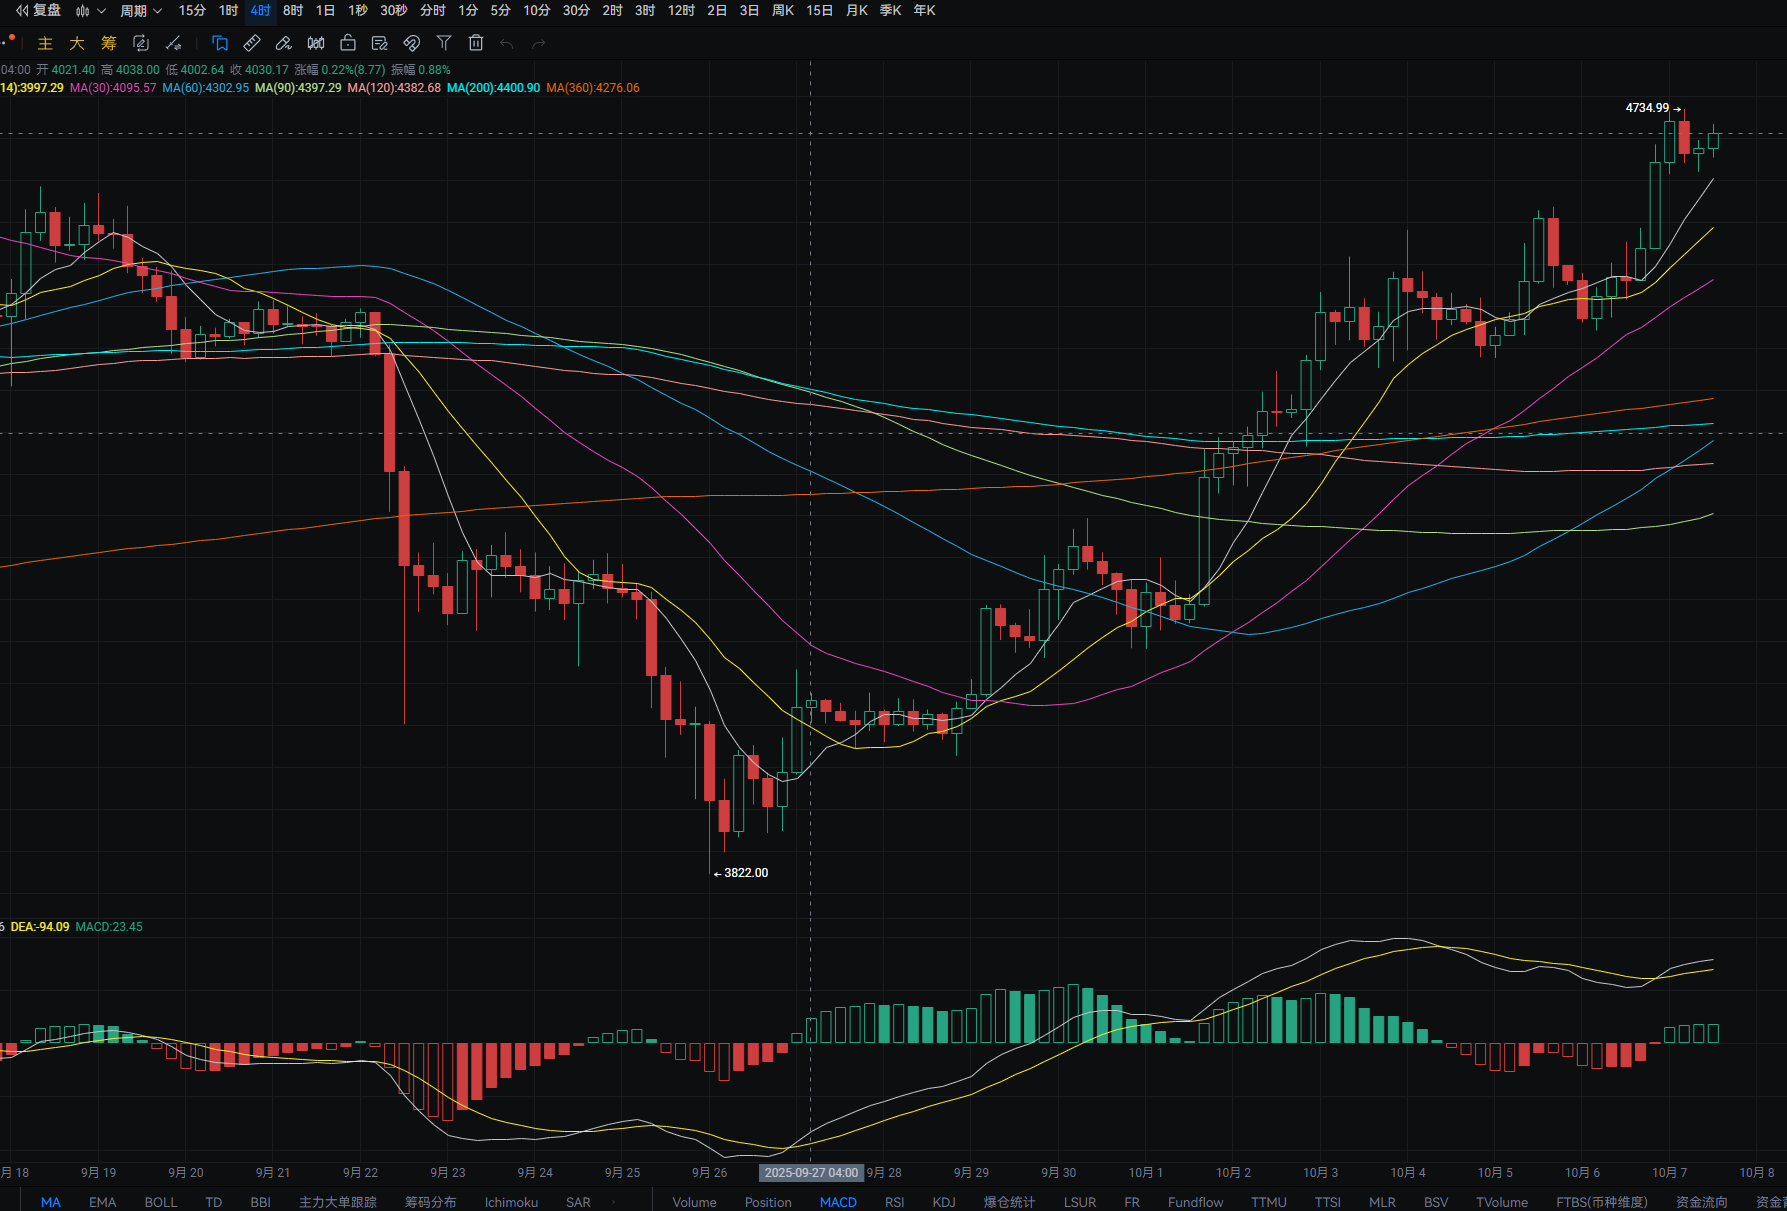Toggle the 筹 chip distribution overlay
Image resolution: width=1787 pixels, height=1211 pixels.
109,43
